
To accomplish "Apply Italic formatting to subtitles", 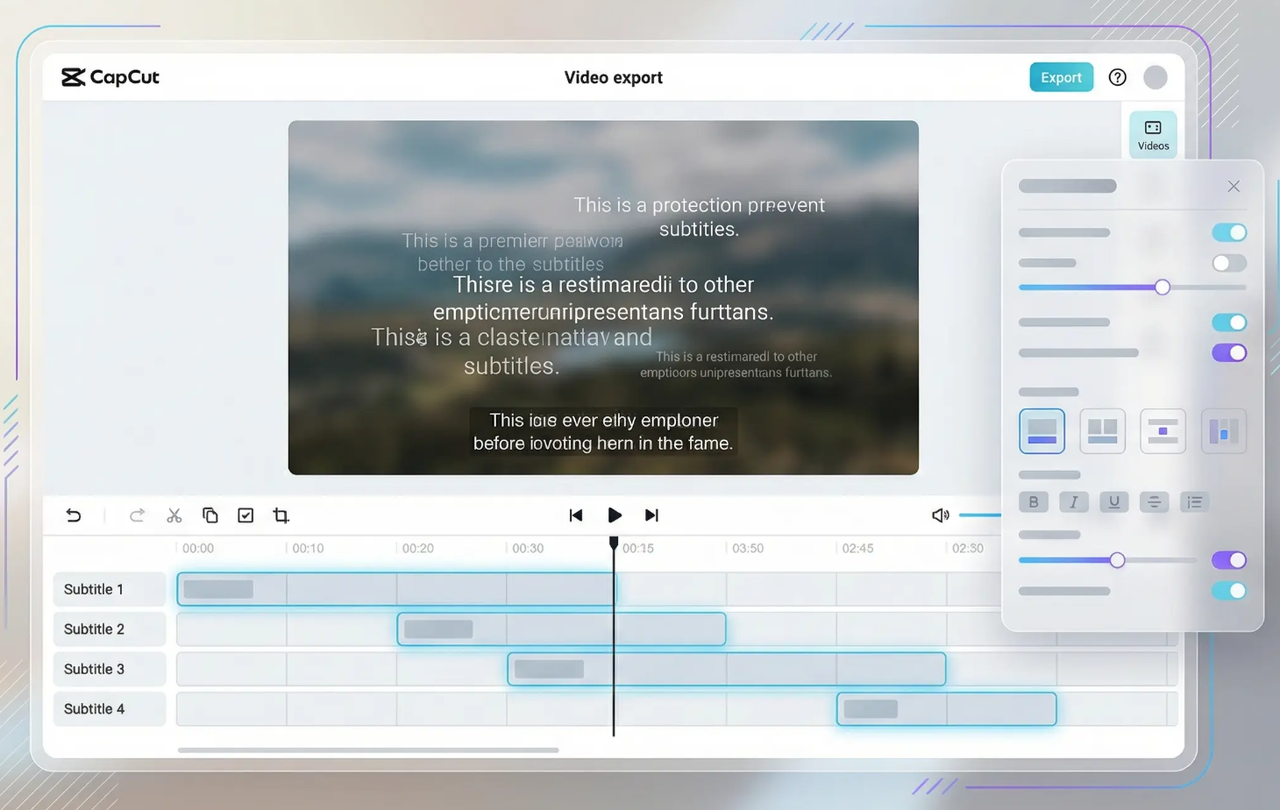I will click(1074, 502).
